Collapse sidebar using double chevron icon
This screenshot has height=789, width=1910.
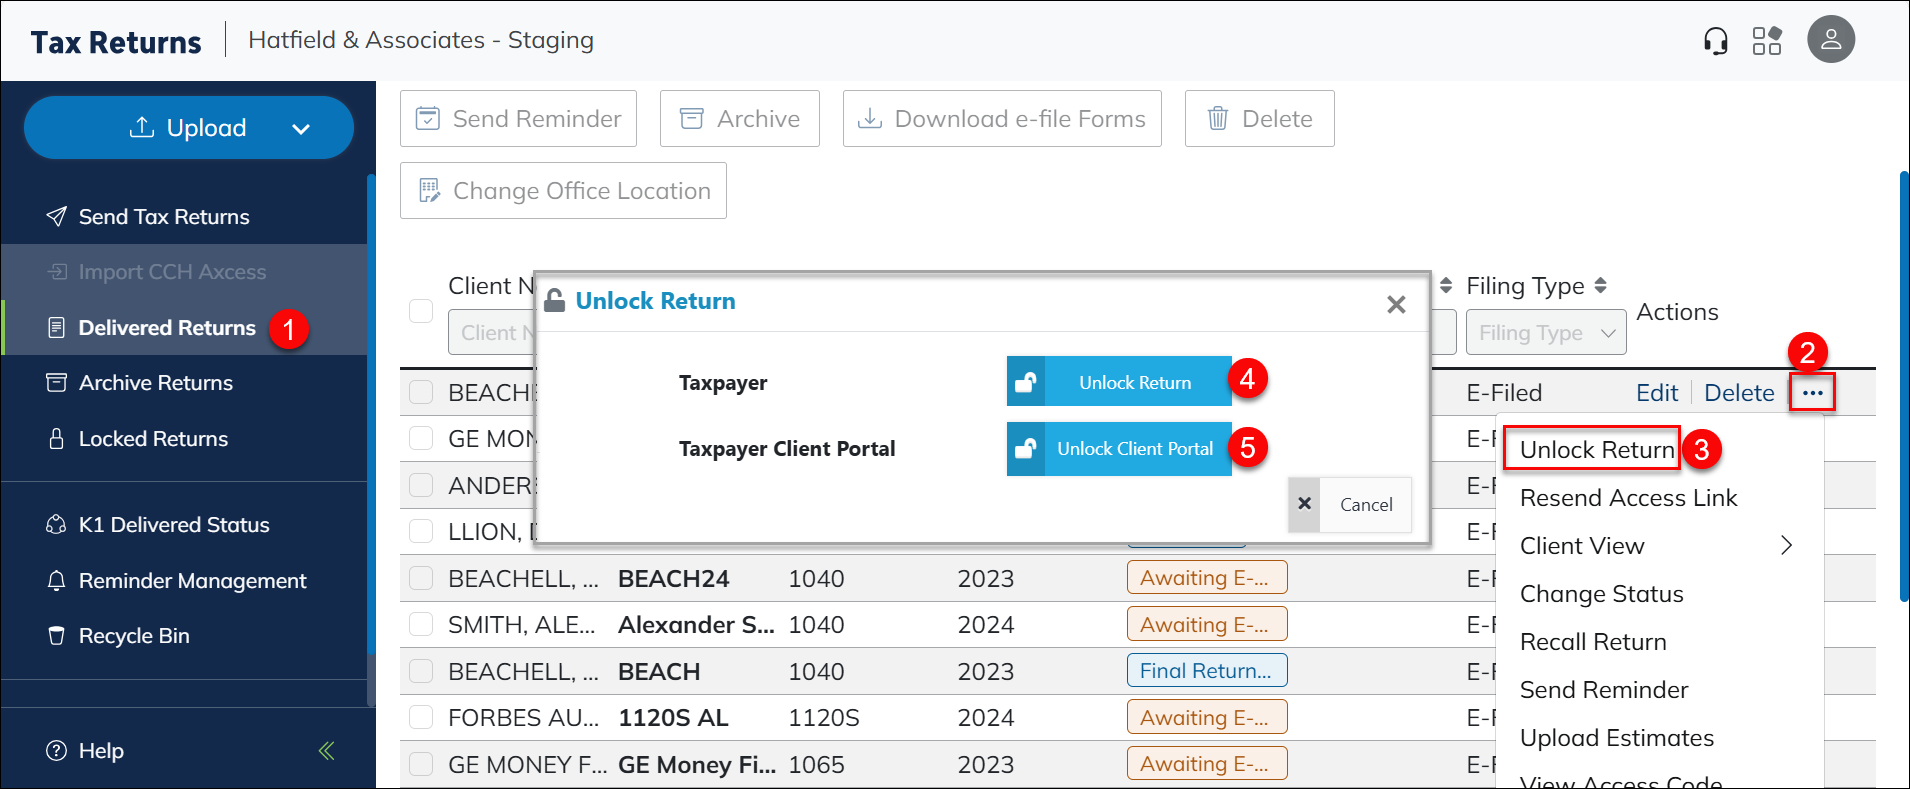(x=326, y=751)
